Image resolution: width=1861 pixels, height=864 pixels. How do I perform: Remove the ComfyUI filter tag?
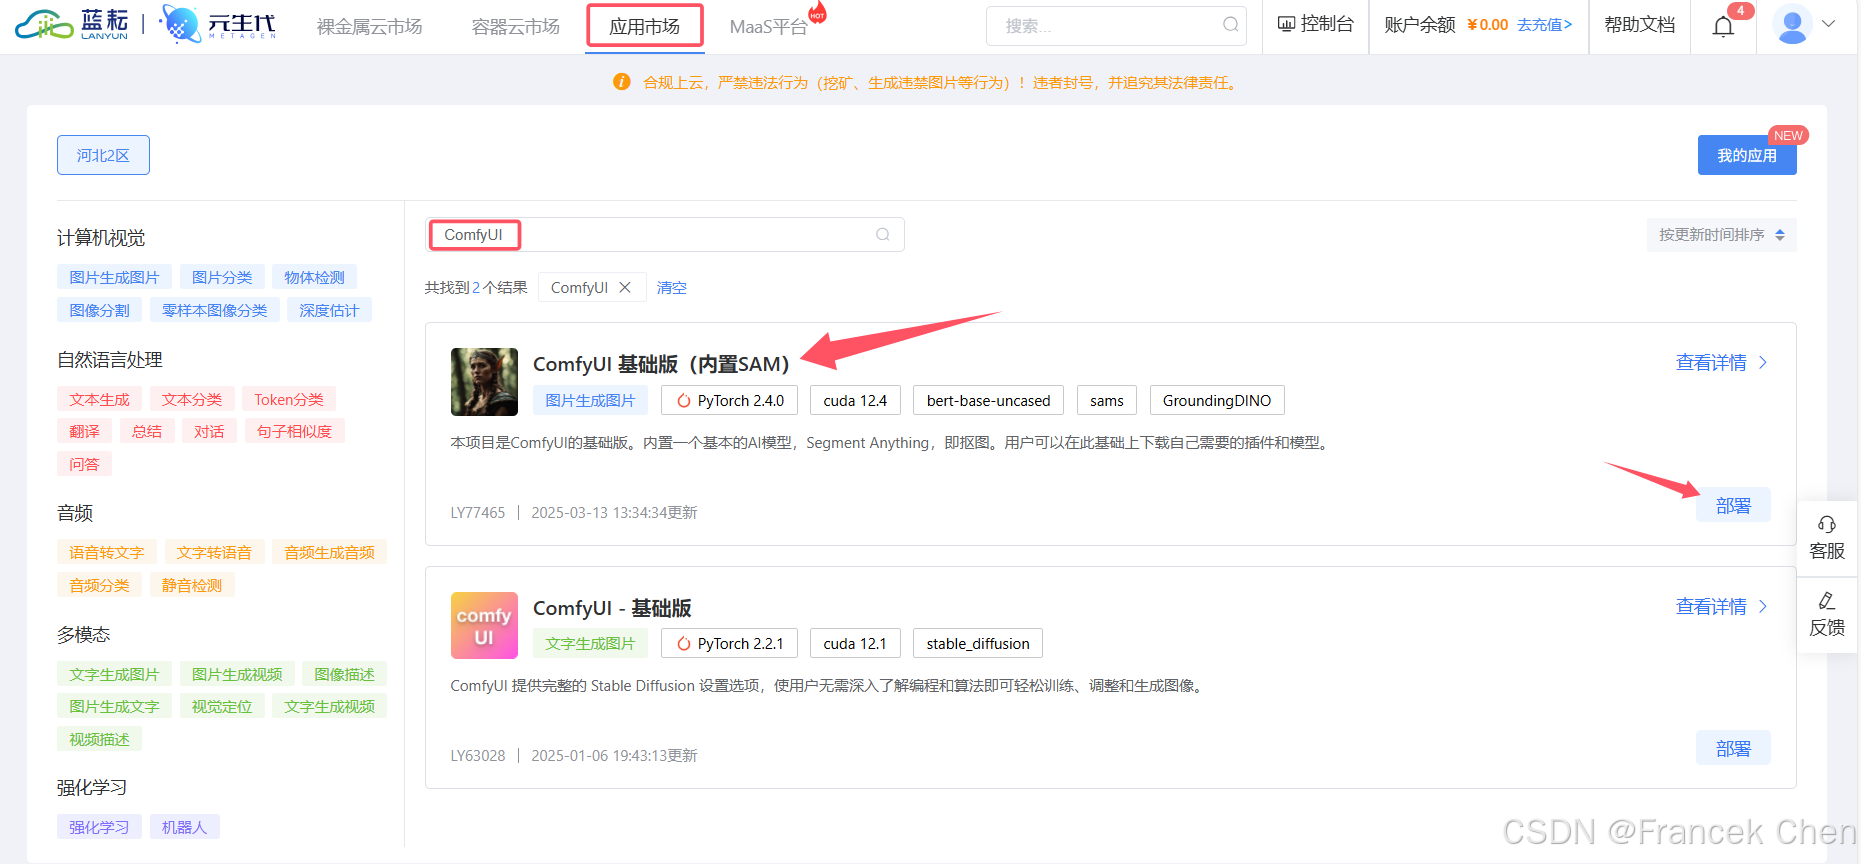pyautogui.click(x=625, y=287)
